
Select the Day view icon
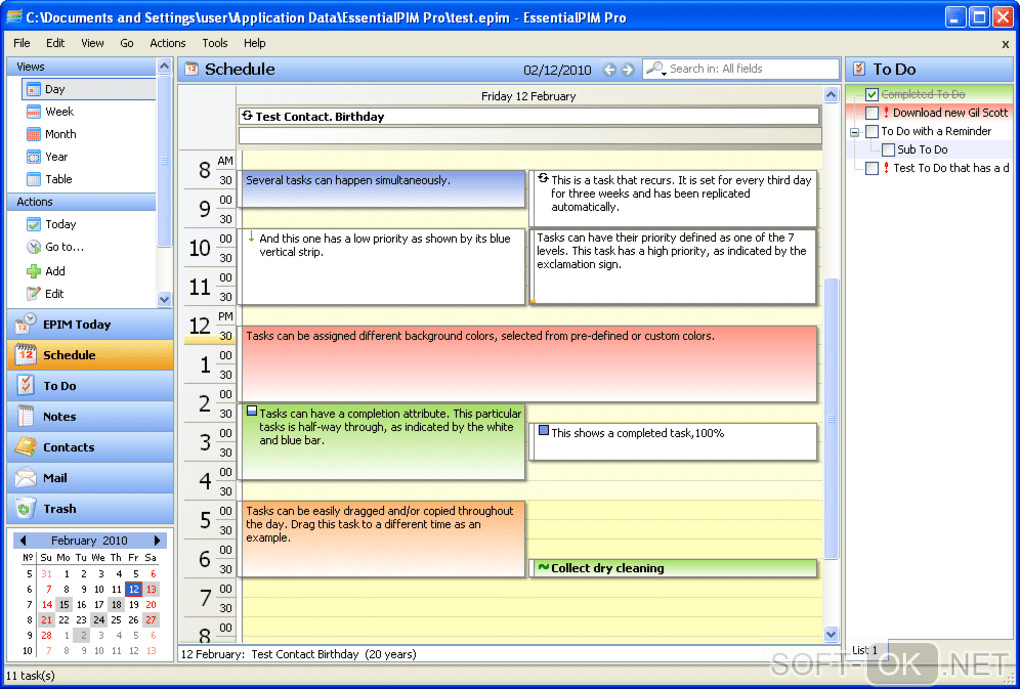[34, 89]
